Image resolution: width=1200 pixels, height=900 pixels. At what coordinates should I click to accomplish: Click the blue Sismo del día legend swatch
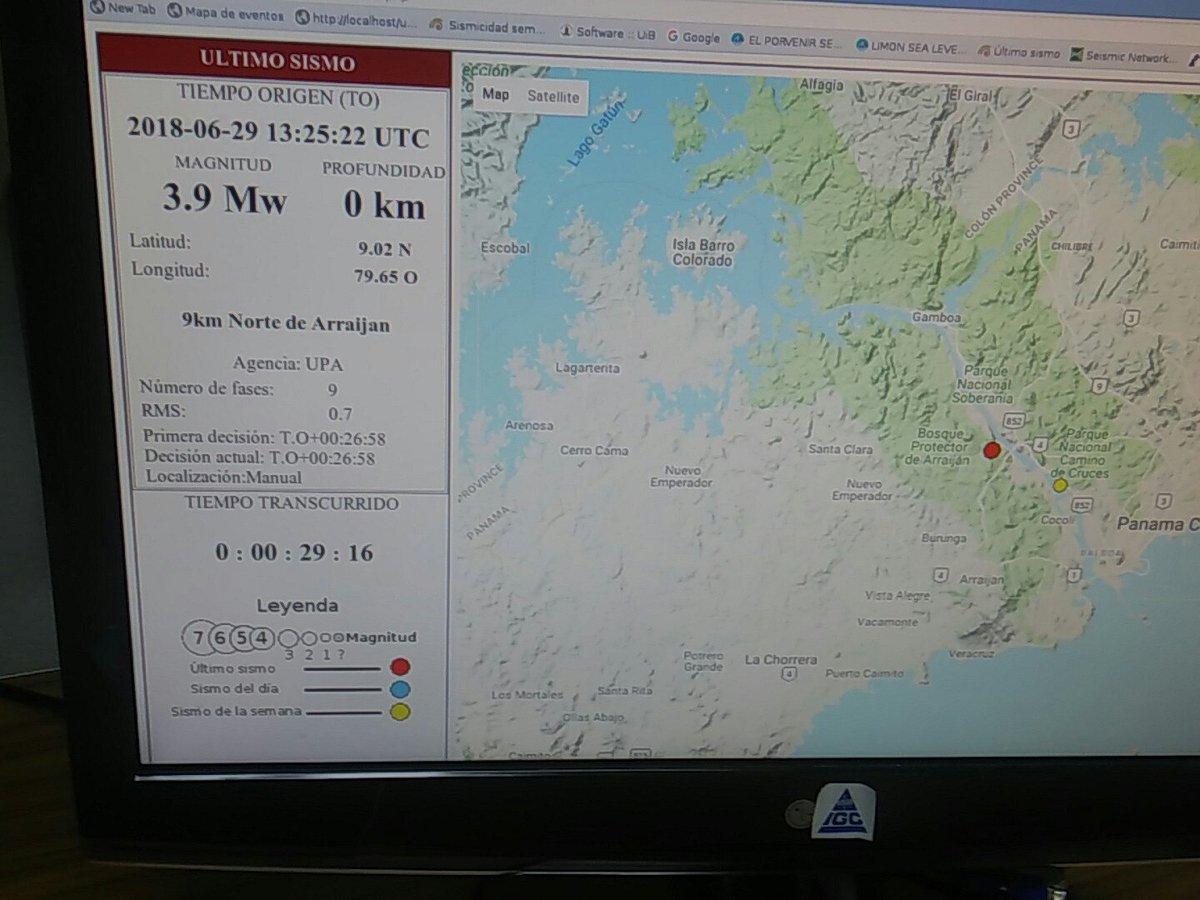[400, 689]
